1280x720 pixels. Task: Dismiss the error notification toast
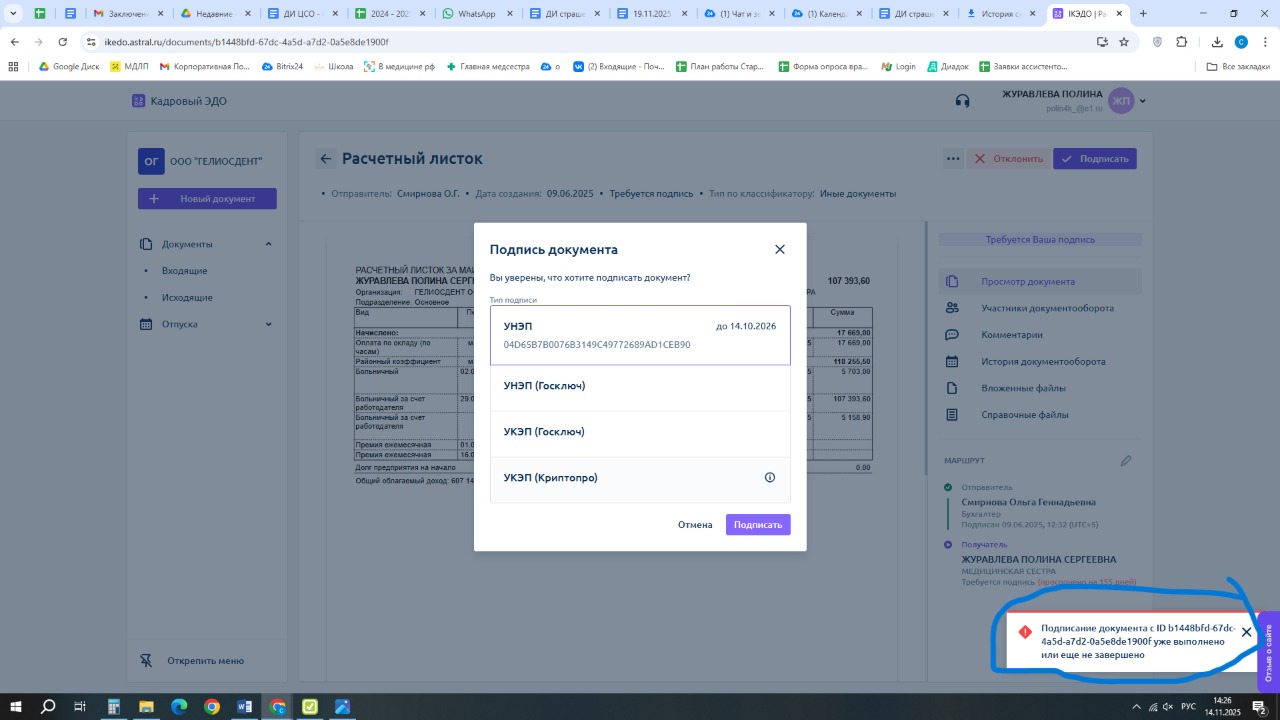tap(1246, 632)
